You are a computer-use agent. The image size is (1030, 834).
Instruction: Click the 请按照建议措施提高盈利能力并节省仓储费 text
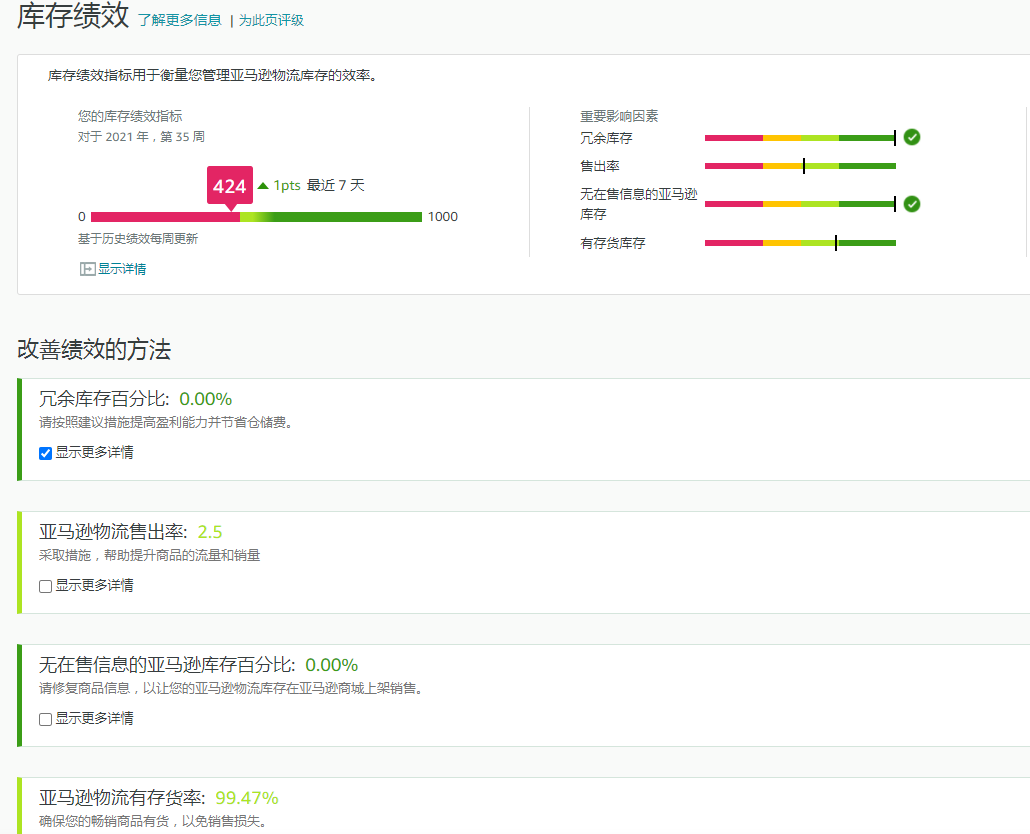coord(166,422)
